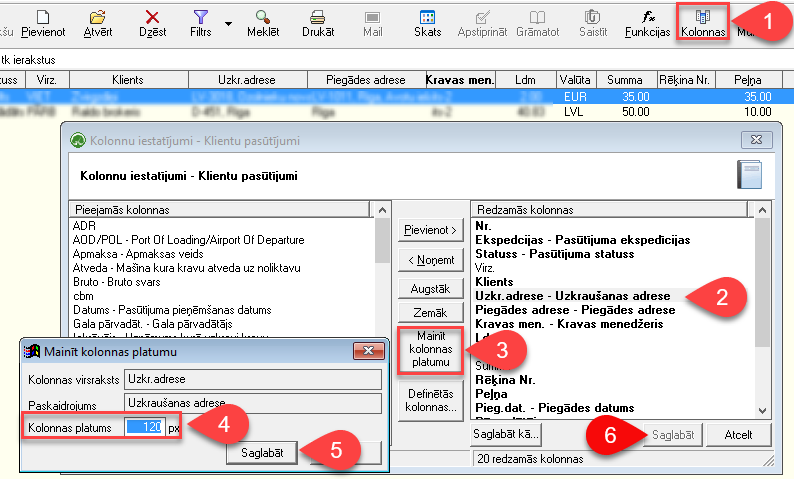The height and width of the screenshot is (479, 794).
Task: Open the Skats view icon
Action: 427,17
